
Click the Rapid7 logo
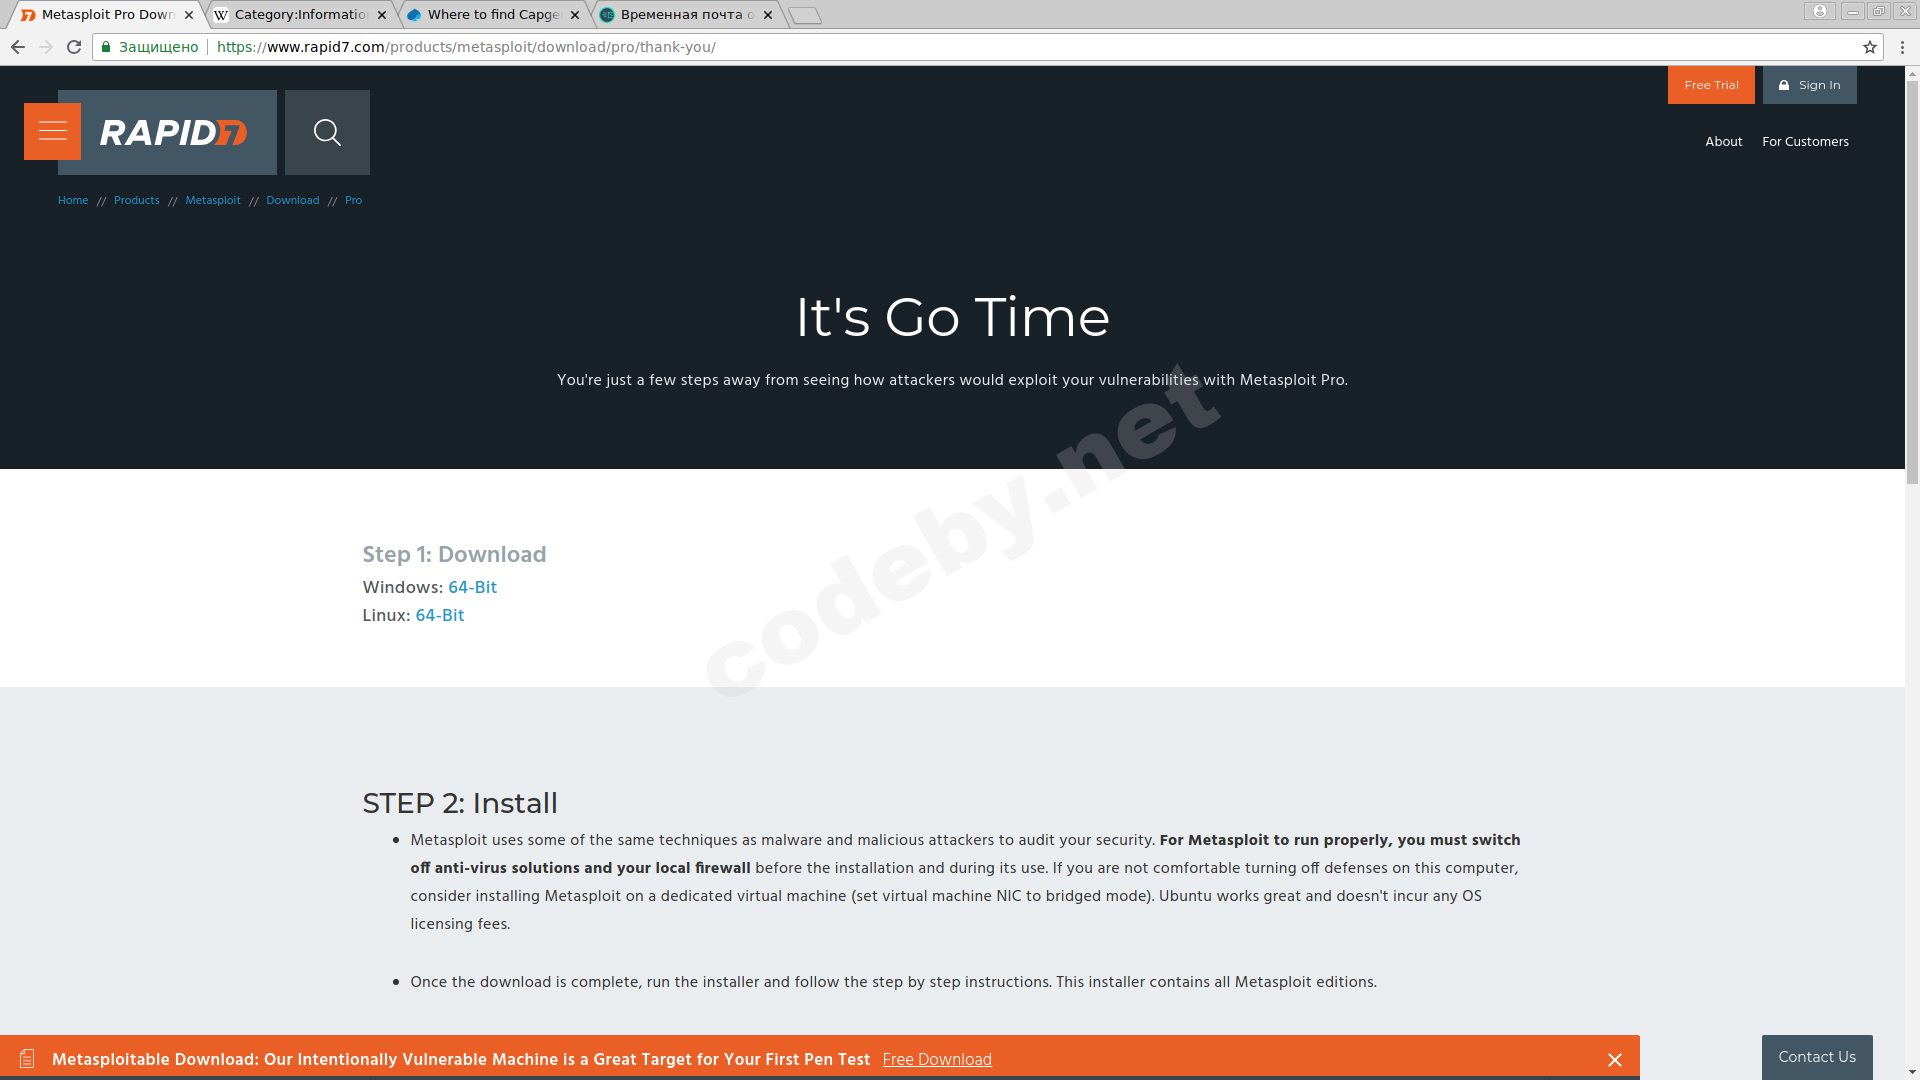[173, 133]
